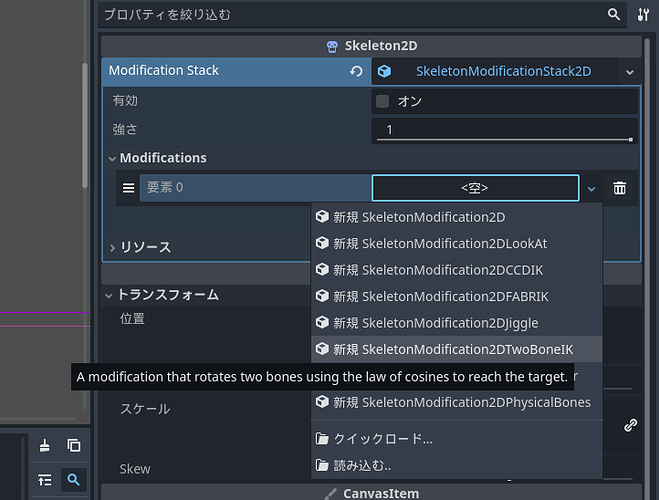Screen dimensions: 659x500
Task: Choose 読み込む.. menu entry
Action: click(456, 465)
